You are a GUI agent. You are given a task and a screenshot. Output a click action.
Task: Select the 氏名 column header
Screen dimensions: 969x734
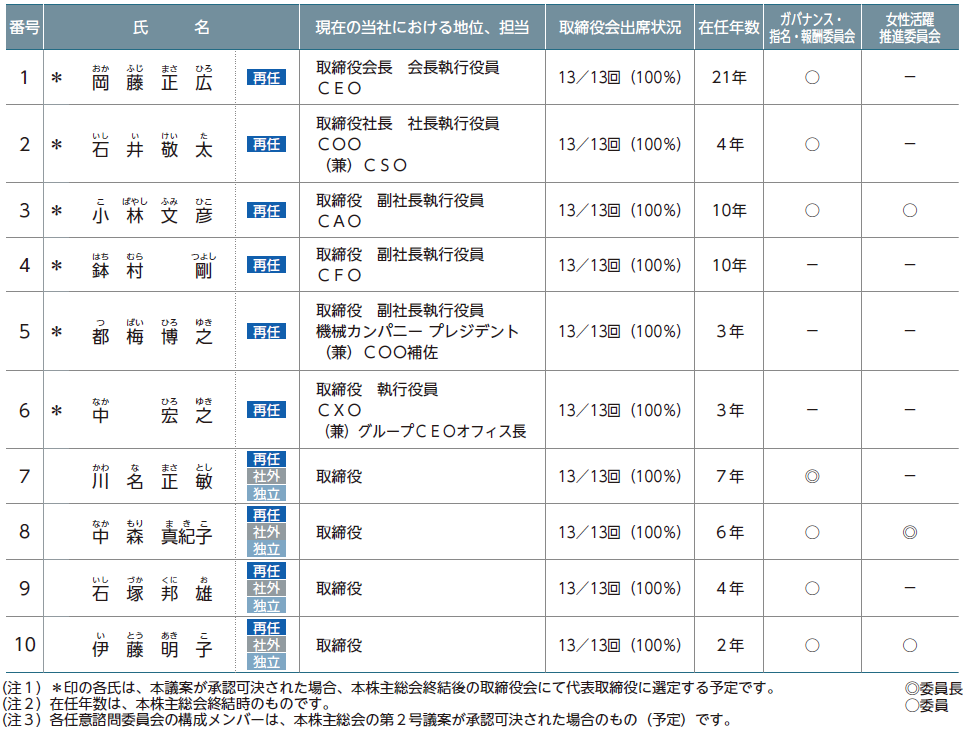pyautogui.click(x=171, y=27)
